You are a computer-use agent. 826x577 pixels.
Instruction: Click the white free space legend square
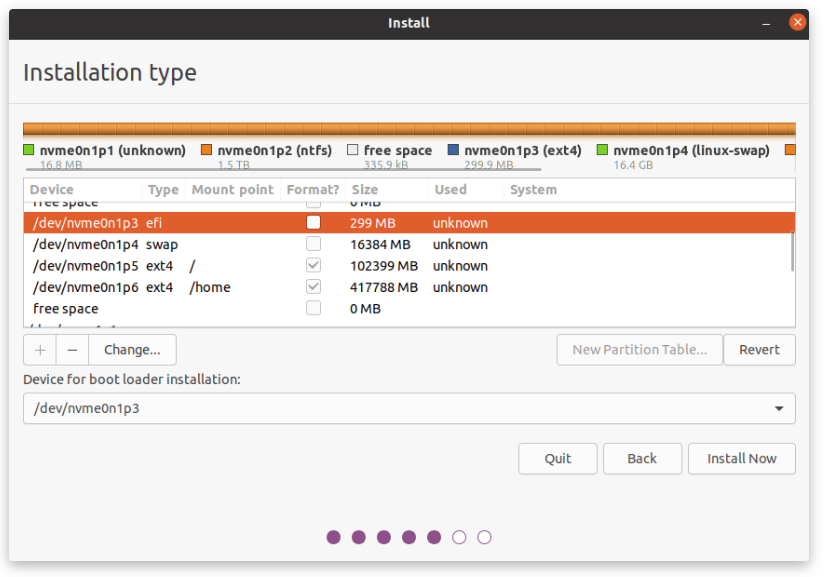point(353,150)
